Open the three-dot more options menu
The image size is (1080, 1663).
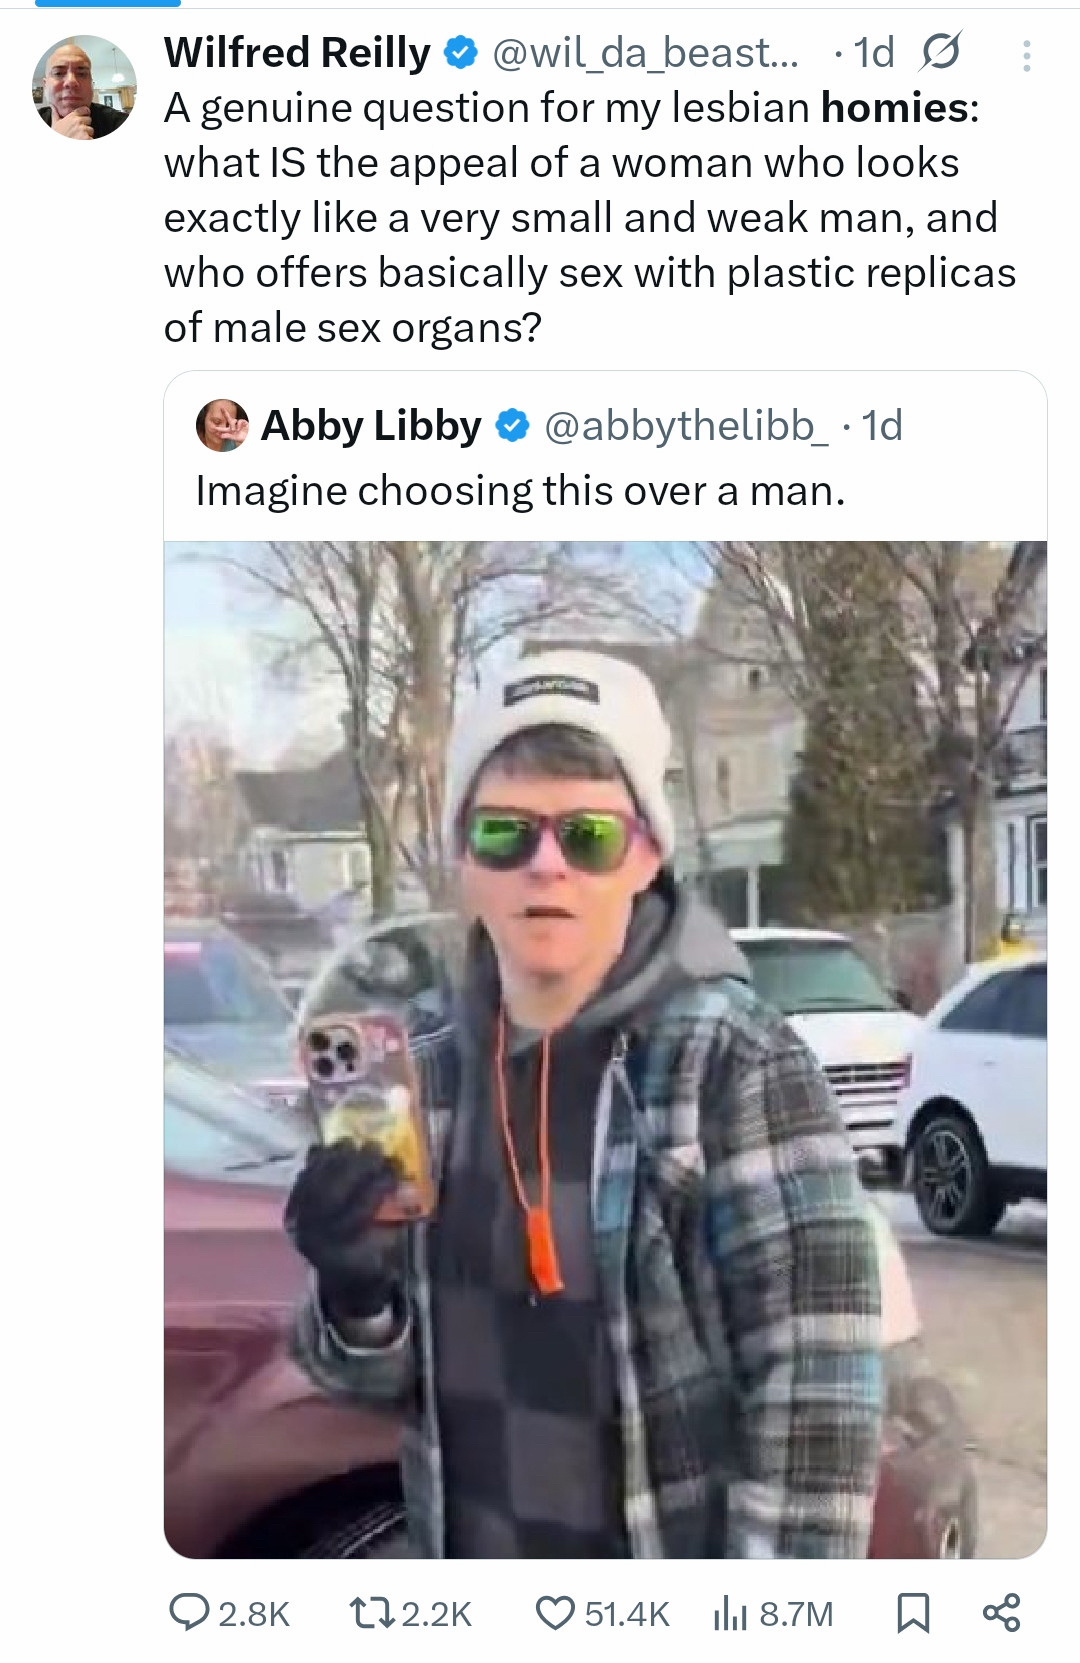pos(1026,56)
